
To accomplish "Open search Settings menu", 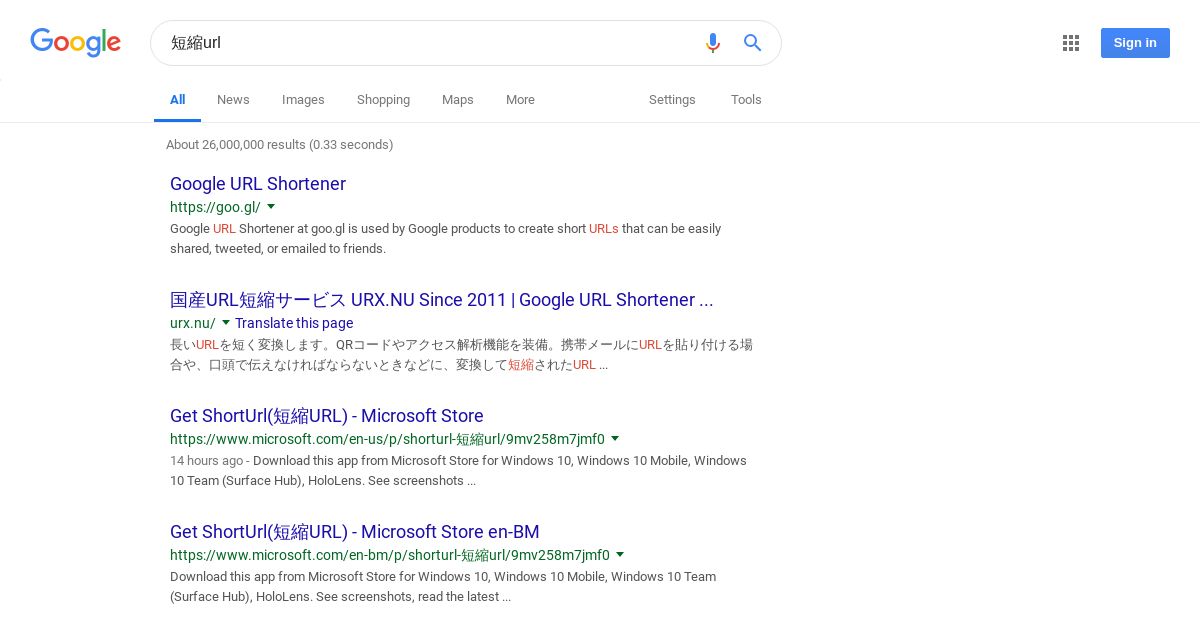I will coord(672,100).
